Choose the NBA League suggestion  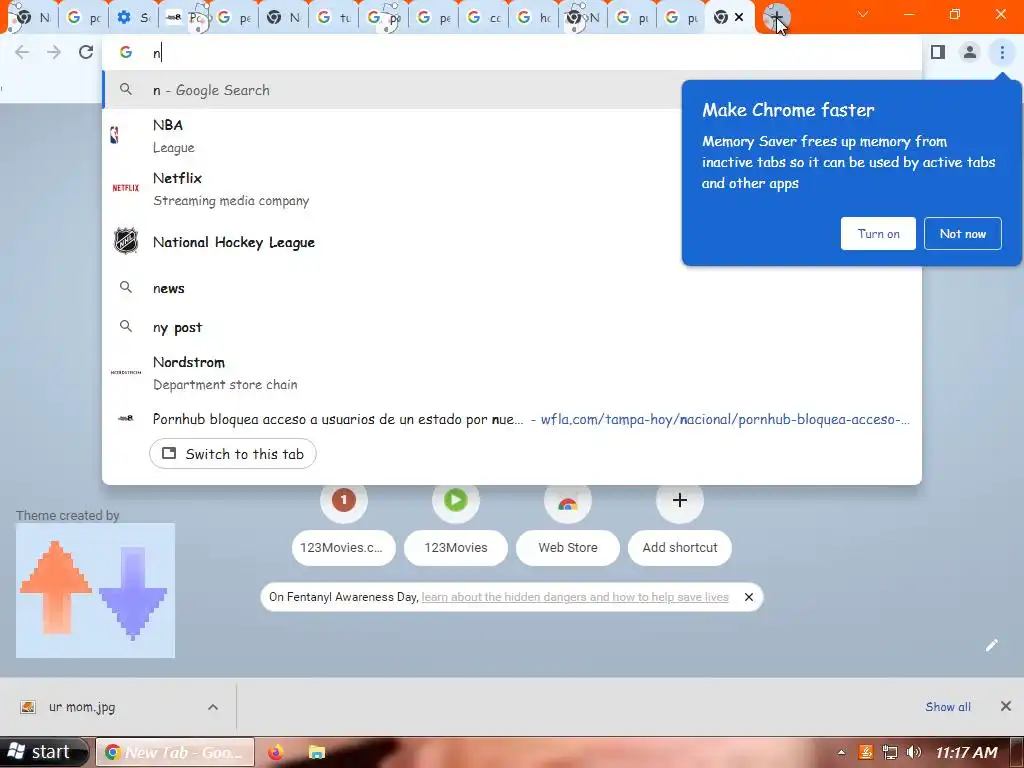click(392, 136)
